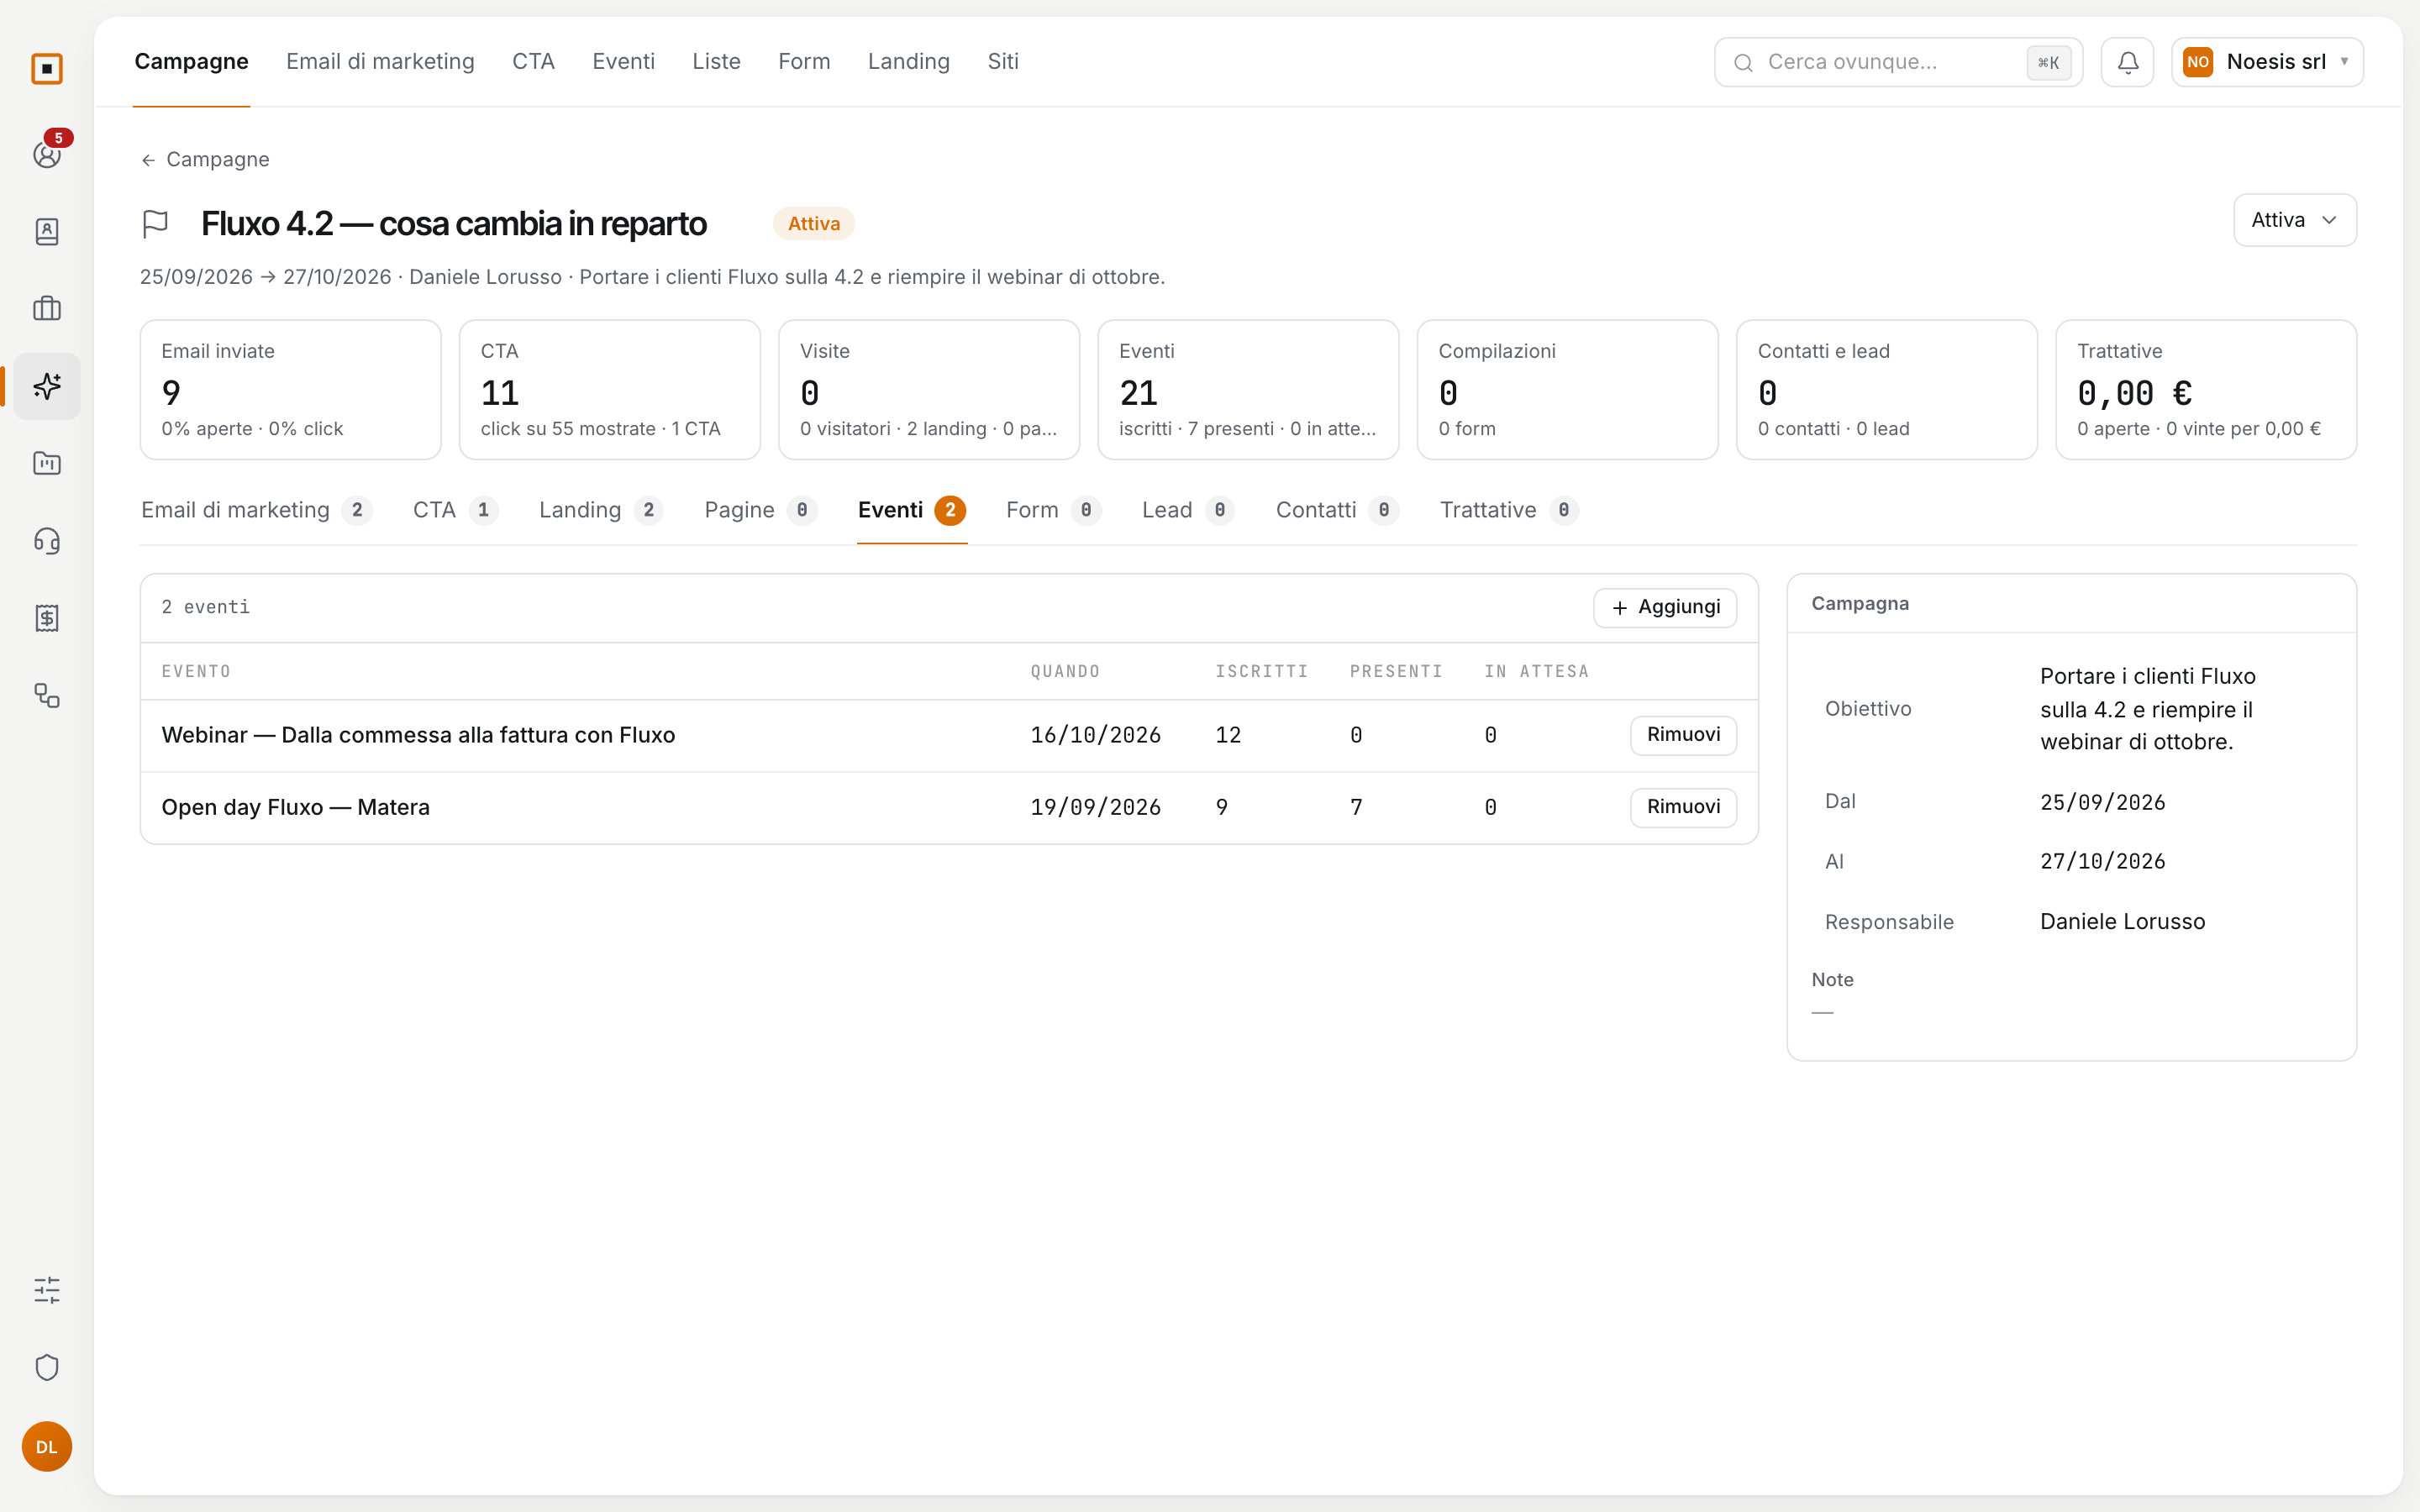Open the CTA top navigation item
This screenshot has height=1512, width=2420.
click(533, 62)
